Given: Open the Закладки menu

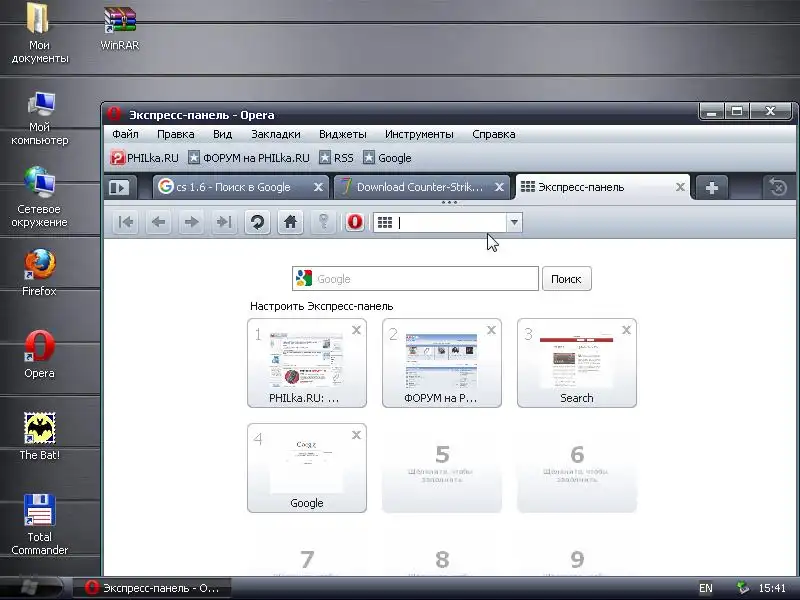Looking at the screenshot, I should [x=276, y=134].
